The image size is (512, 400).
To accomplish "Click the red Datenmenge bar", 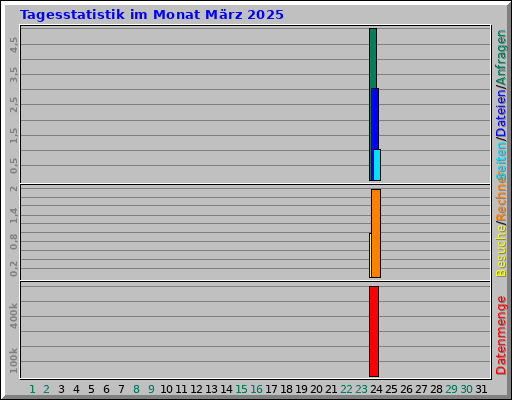I will [x=374, y=331].
